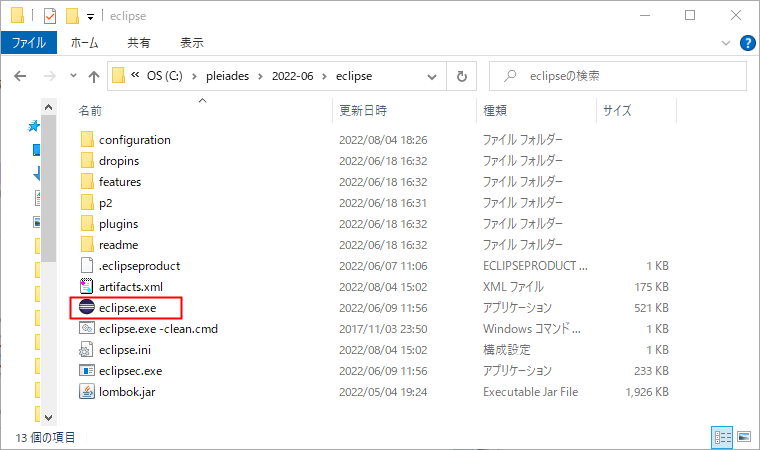Select the readme folder icon
Viewport: 760px width, 450px height.
pyautogui.click(x=87, y=244)
